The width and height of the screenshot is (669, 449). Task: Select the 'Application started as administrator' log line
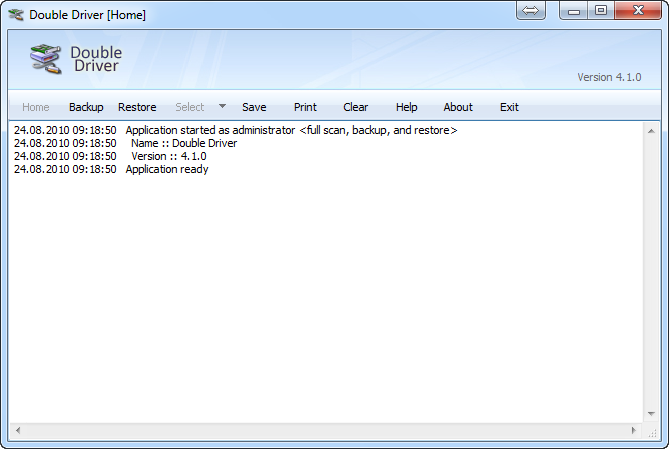(x=236, y=130)
